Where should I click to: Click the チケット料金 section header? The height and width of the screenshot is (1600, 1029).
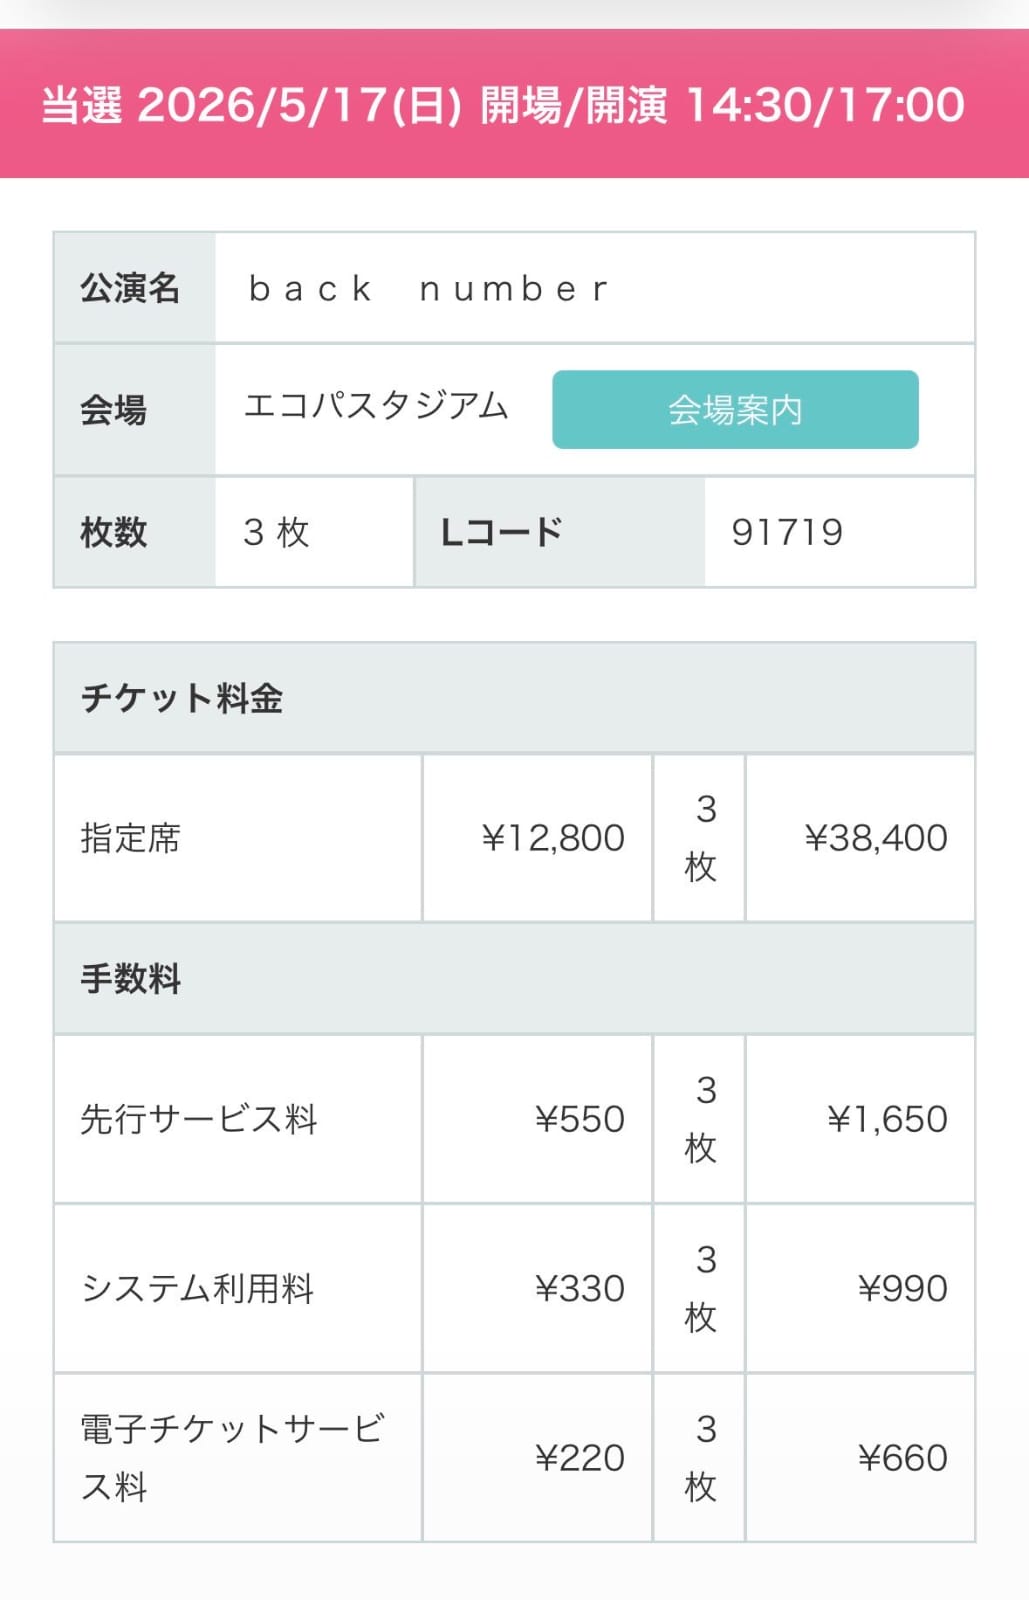182,698
